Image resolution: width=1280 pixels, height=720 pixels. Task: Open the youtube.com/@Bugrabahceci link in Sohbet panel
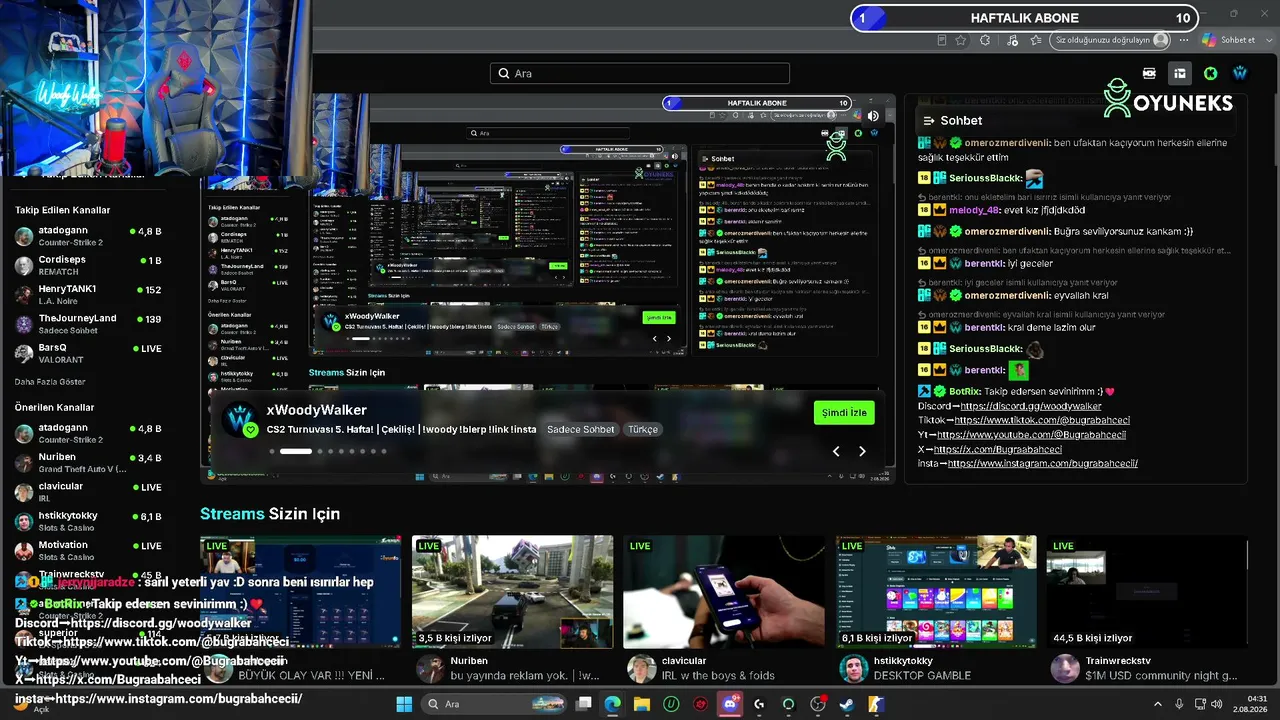click(1031, 435)
